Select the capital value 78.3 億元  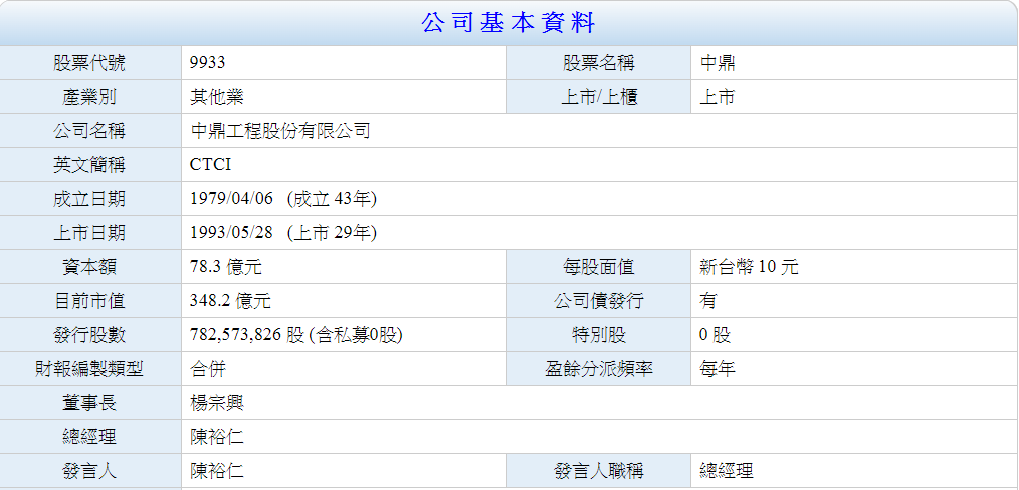click(226, 267)
